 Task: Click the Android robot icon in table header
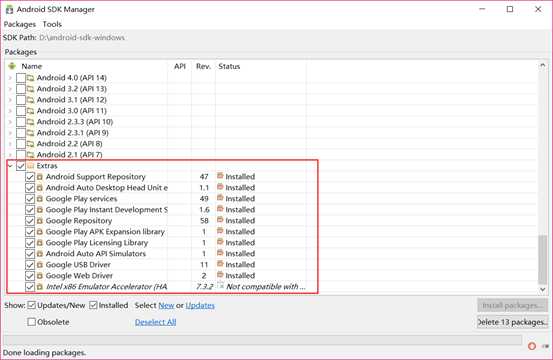12,66
